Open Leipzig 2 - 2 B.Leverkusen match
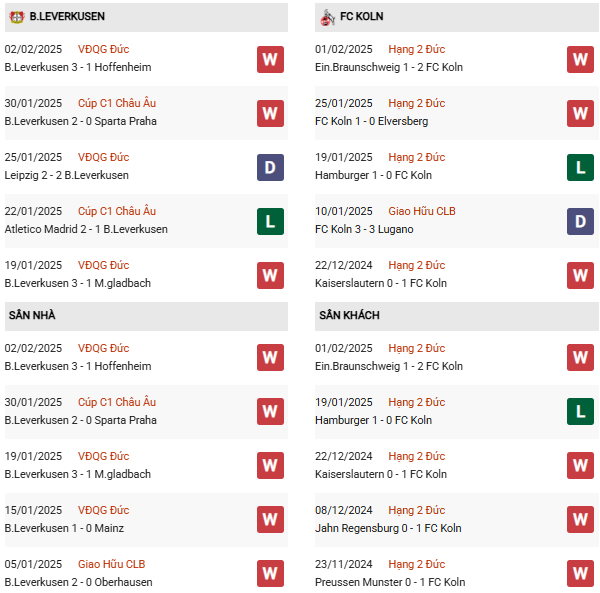 pyautogui.click(x=66, y=176)
